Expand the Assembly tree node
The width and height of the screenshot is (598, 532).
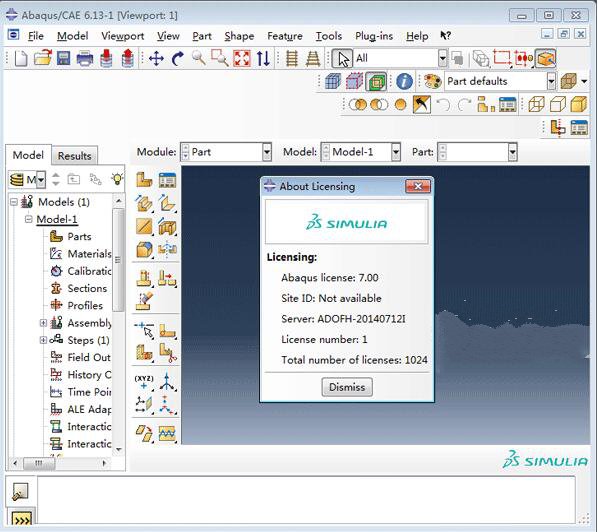click(43, 323)
